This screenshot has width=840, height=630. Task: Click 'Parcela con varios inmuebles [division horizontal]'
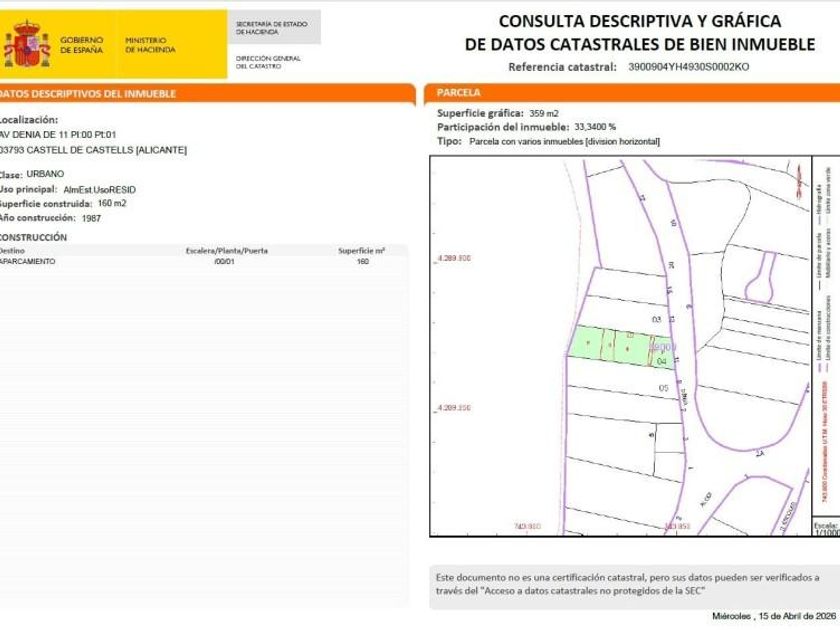tap(565, 142)
